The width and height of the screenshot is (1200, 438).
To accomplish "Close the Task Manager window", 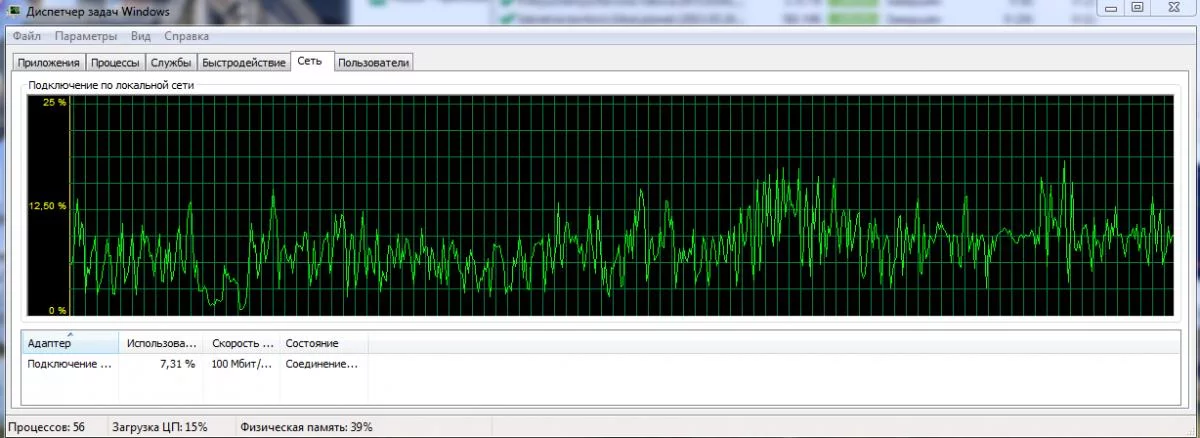I will [x=1174, y=8].
